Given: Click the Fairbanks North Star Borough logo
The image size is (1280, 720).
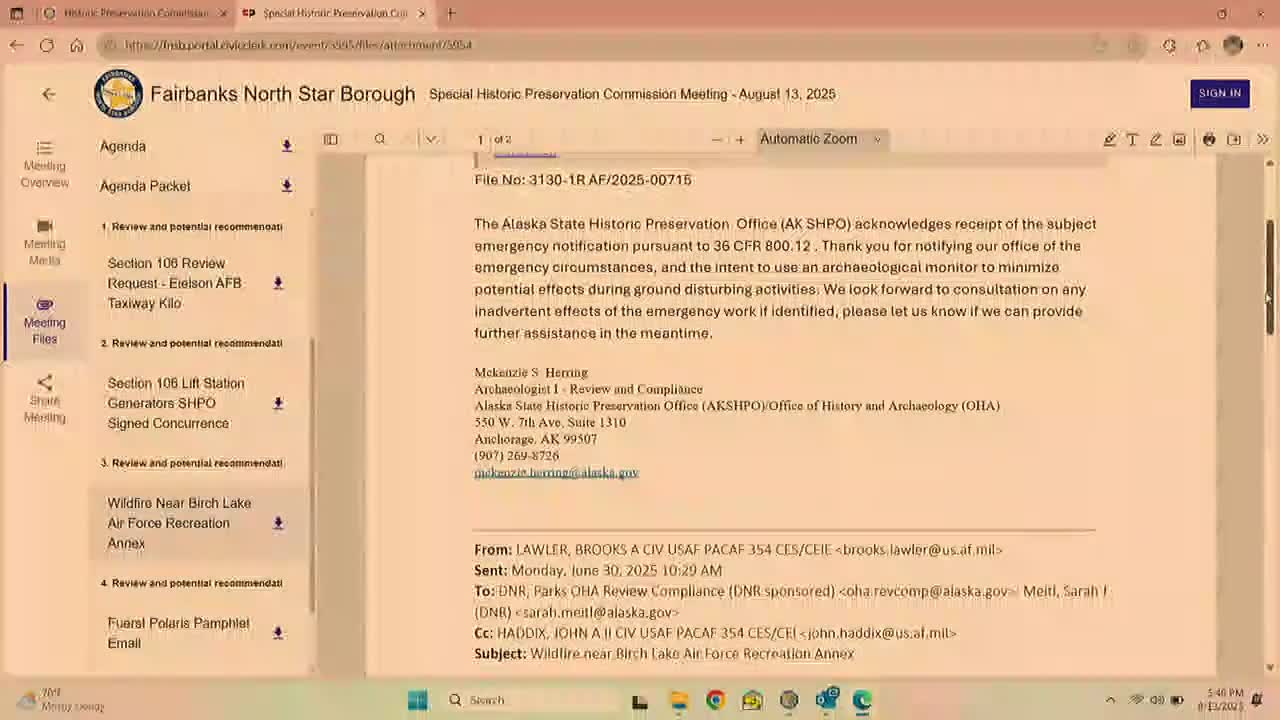Looking at the screenshot, I should click(x=118, y=94).
